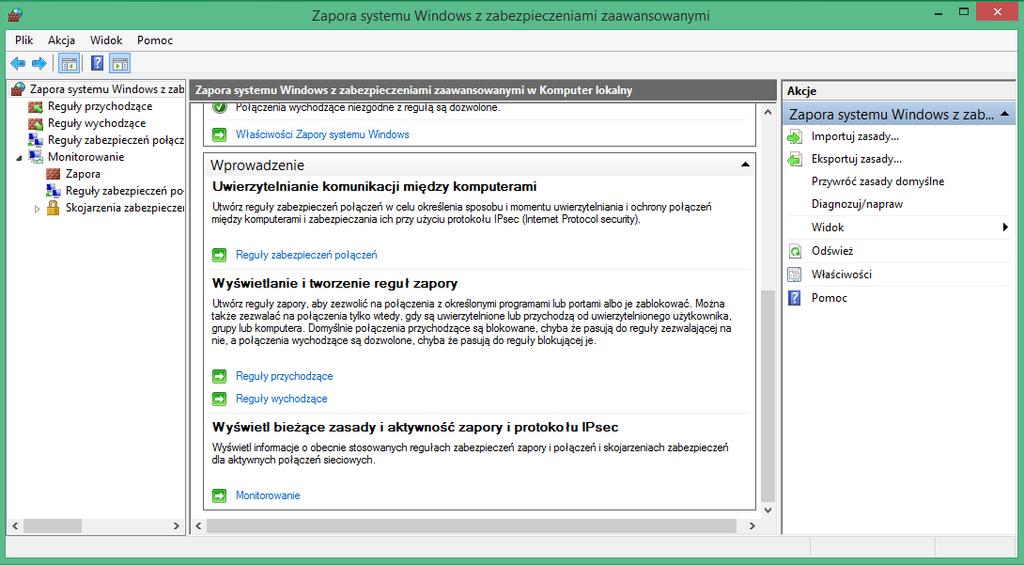This screenshot has height=565, width=1024.
Task: Open the Pomoc menu in the menu bar
Action: pyautogui.click(x=155, y=40)
